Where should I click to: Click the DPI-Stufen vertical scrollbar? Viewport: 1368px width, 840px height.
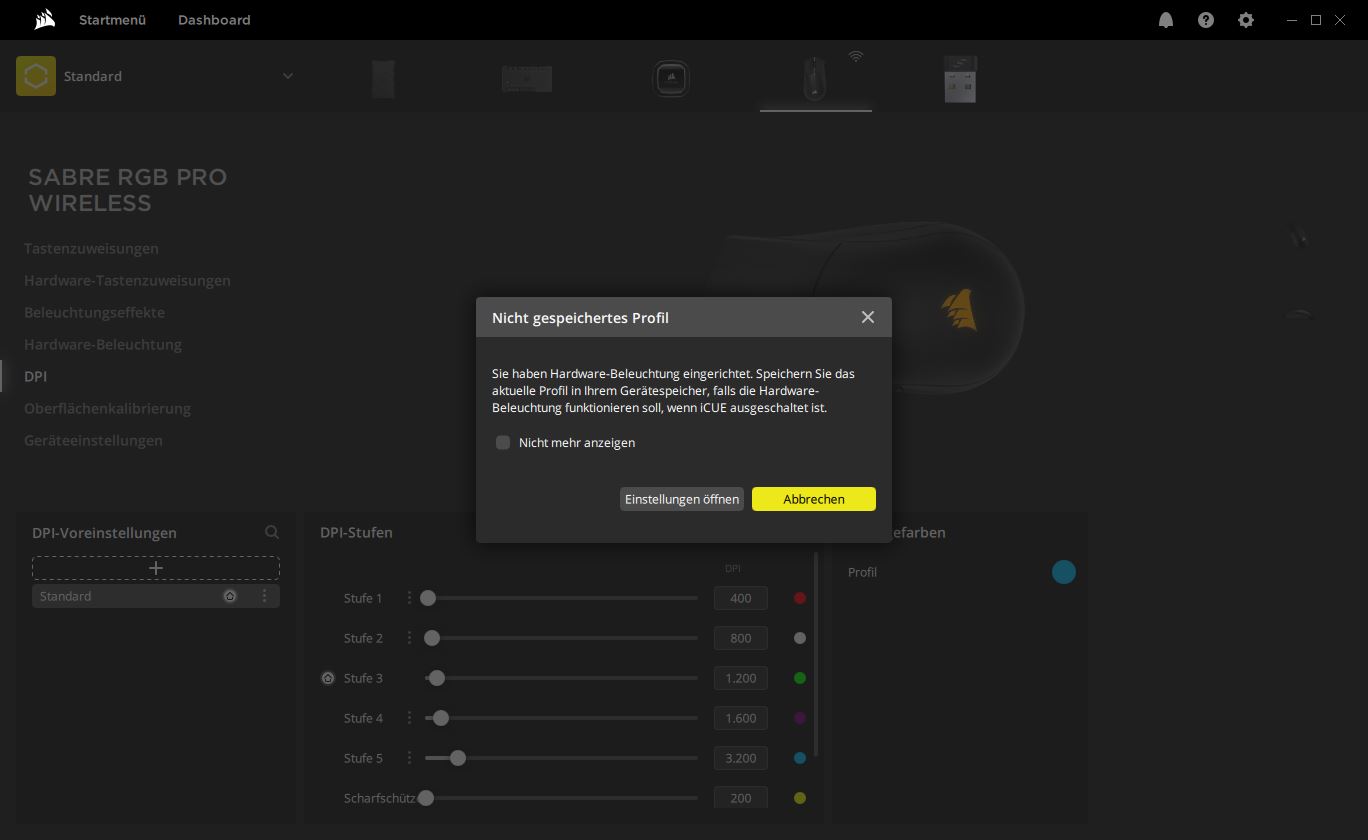[x=816, y=654]
